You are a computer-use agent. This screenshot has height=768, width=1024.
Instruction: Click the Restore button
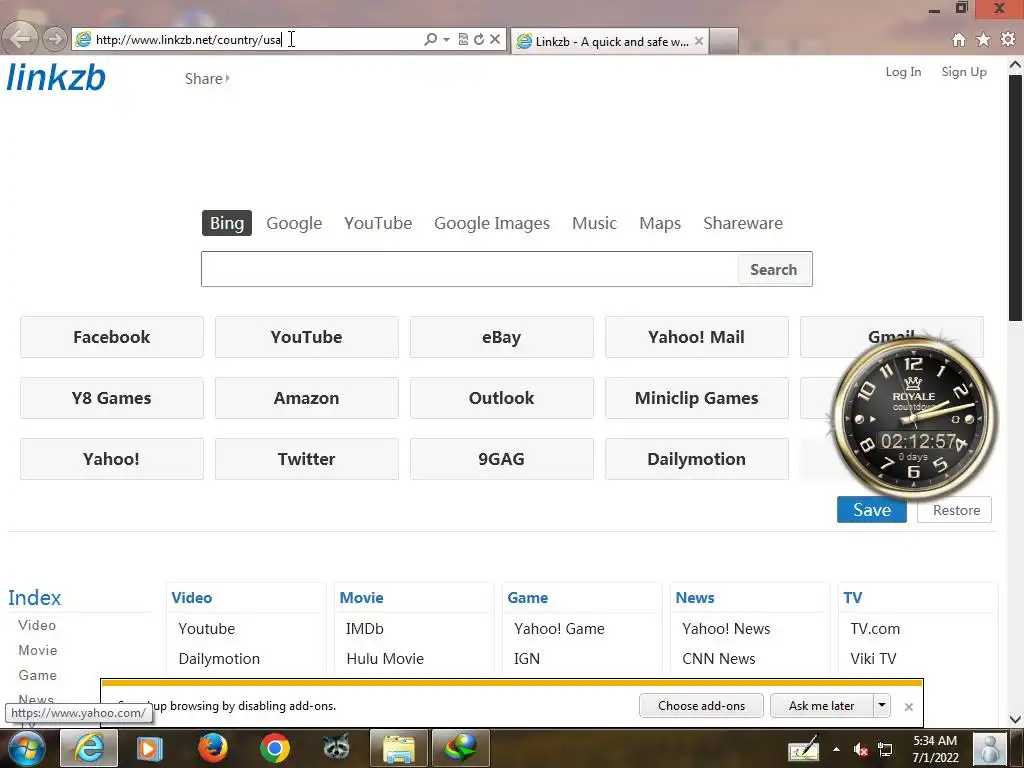tap(955, 510)
